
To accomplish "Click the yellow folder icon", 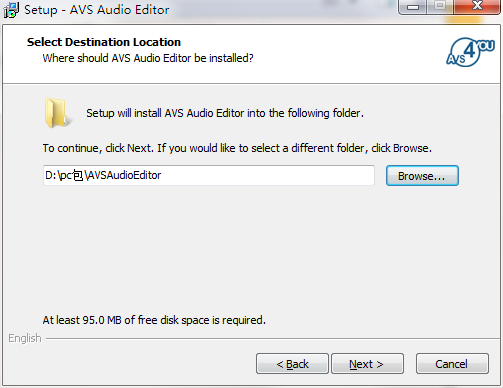I will 58,113.
